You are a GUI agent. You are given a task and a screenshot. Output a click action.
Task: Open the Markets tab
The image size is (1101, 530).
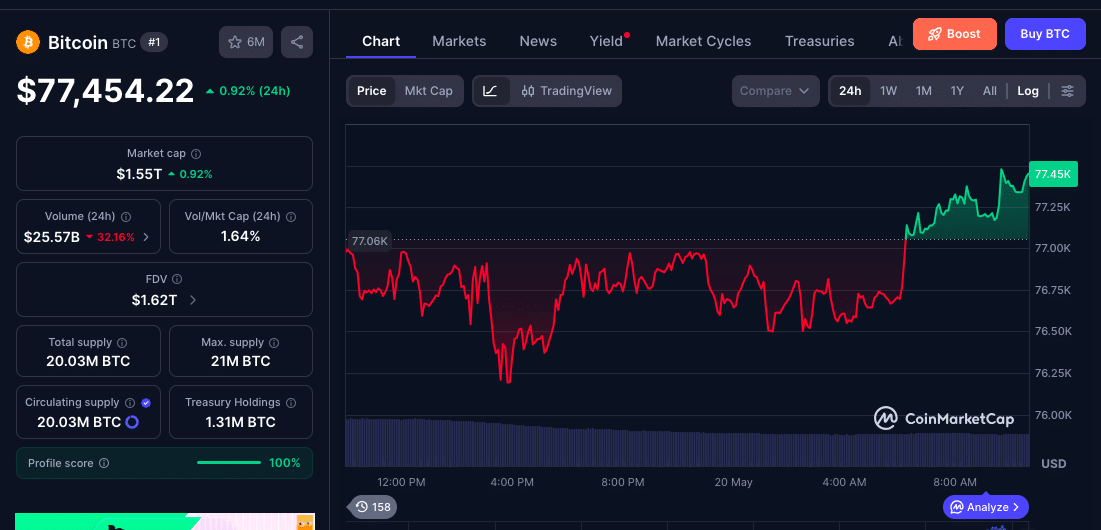click(x=459, y=41)
